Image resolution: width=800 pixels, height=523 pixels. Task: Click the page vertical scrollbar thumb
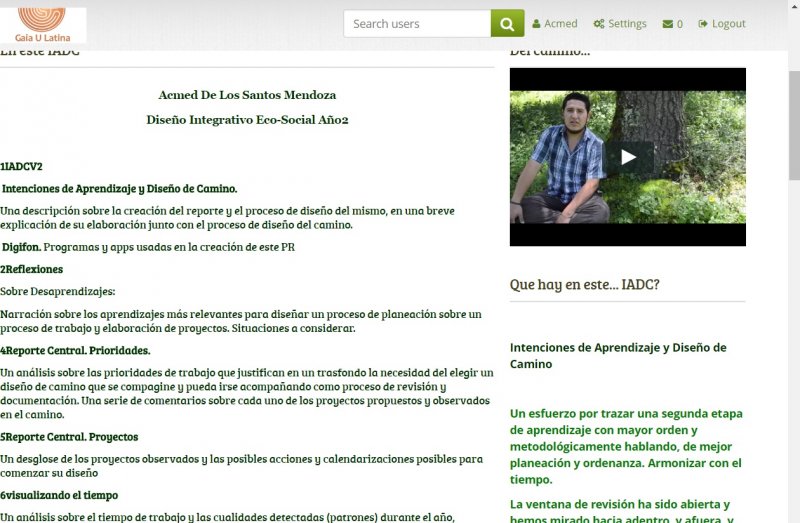point(794,126)
